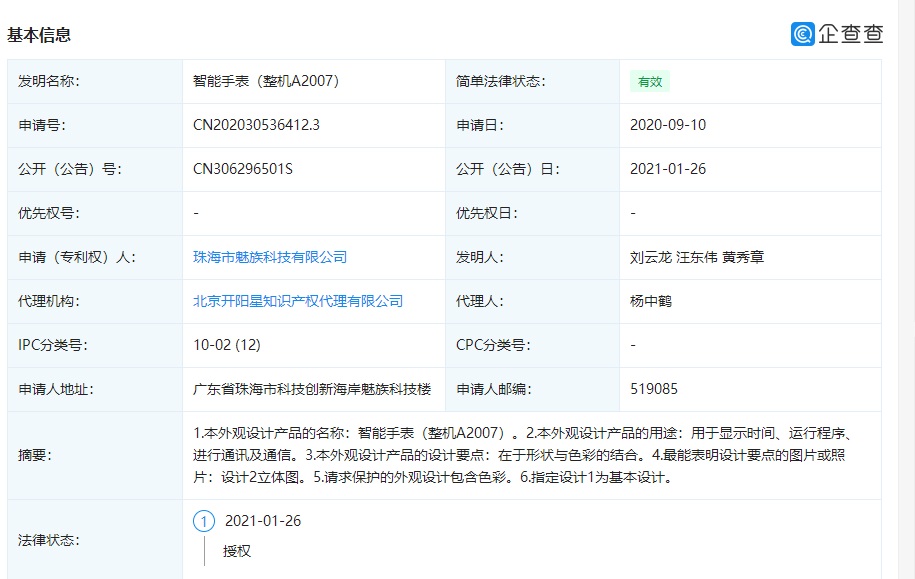This screenshot has width=915, height=579.
Task: Select the publication date 2021-01-26 cell
Action: [668, 169]
